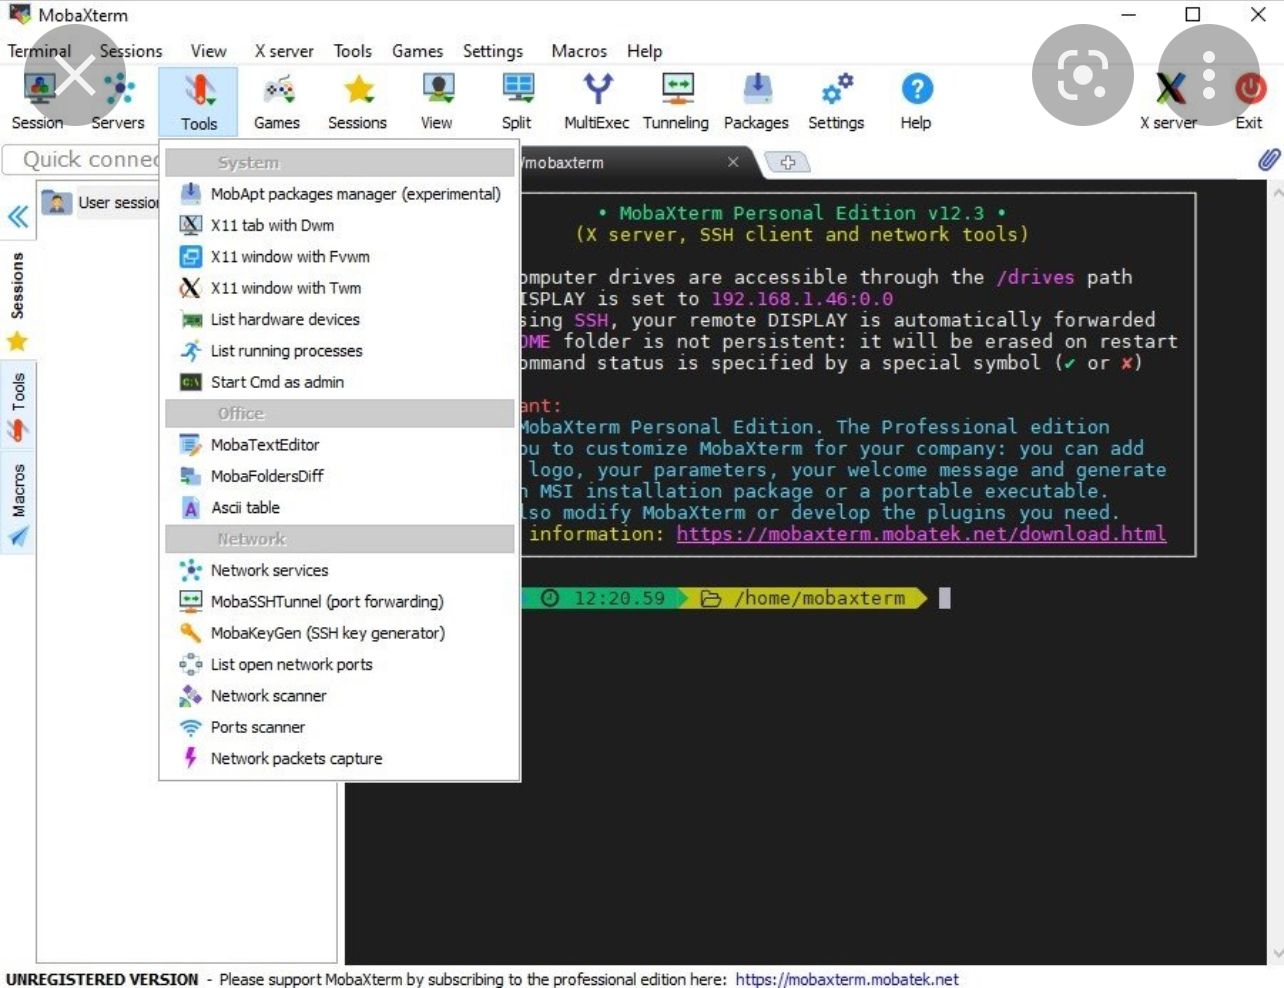Open the Tunneling tool

(676, 99)
